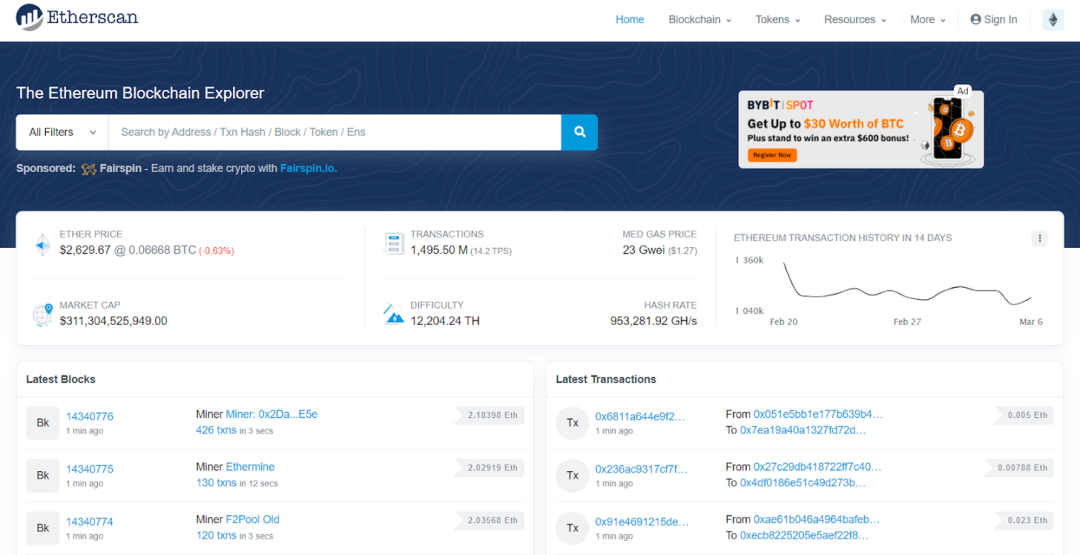
Task: Click the Latest Blocks heading
Action: coord(61,379)
